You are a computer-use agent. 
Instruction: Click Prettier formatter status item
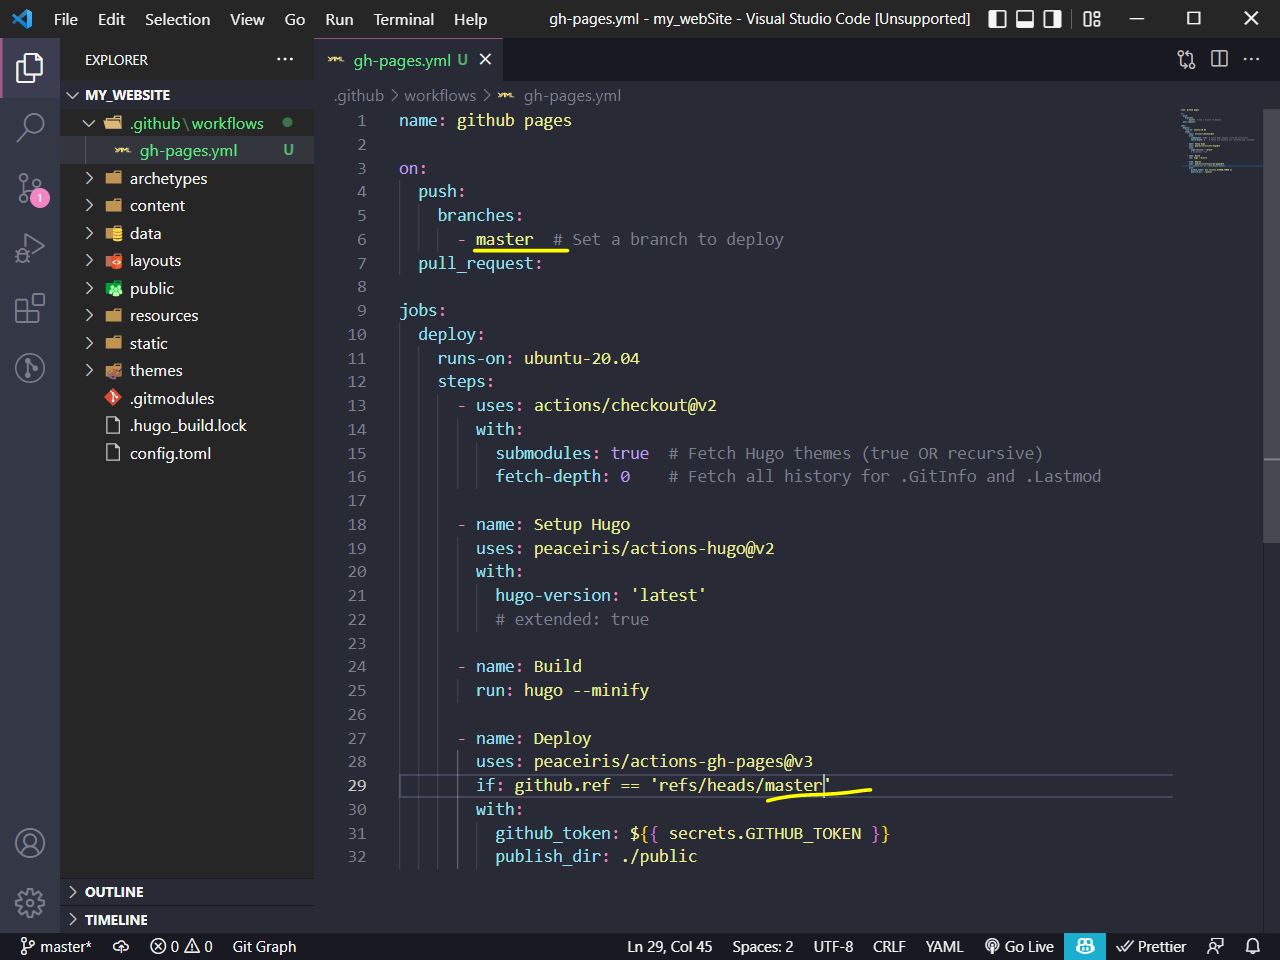coord(1151,946)
